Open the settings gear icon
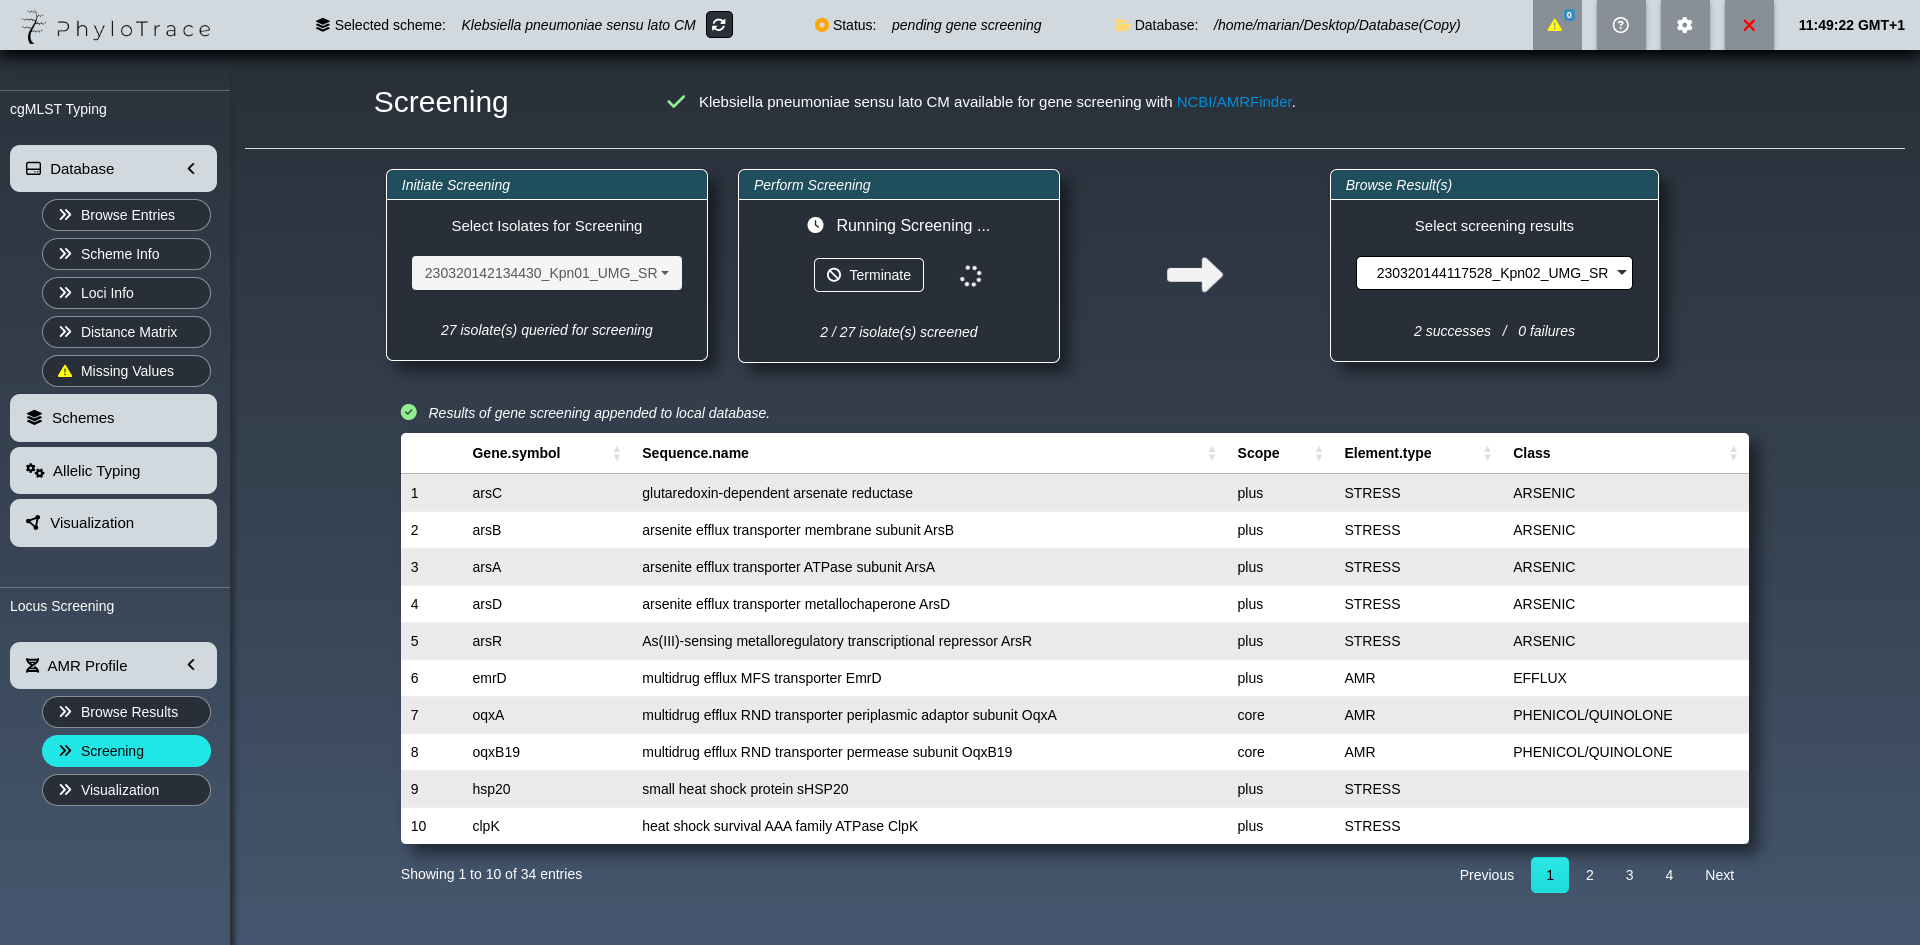The height and width of the screenshot is (945, 1920). [x=1684, y=25]
